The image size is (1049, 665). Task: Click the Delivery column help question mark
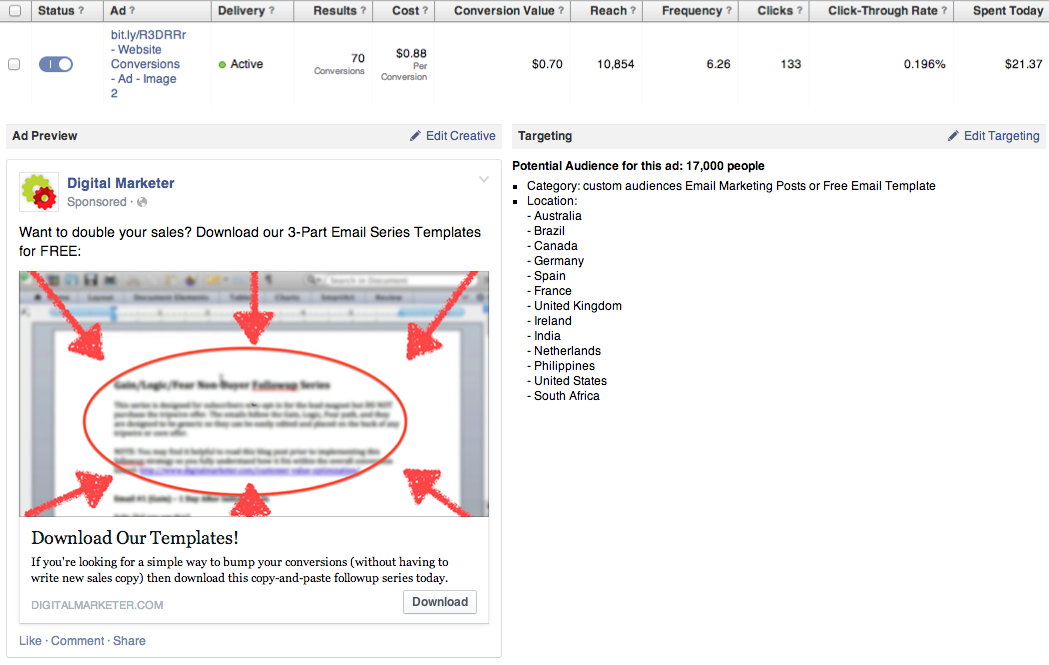click(272, 11)
